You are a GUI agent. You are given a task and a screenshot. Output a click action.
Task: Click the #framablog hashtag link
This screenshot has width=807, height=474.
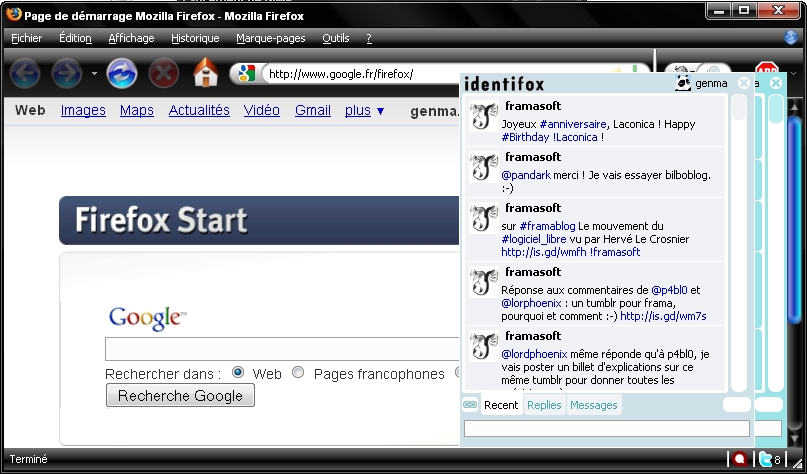547,226
